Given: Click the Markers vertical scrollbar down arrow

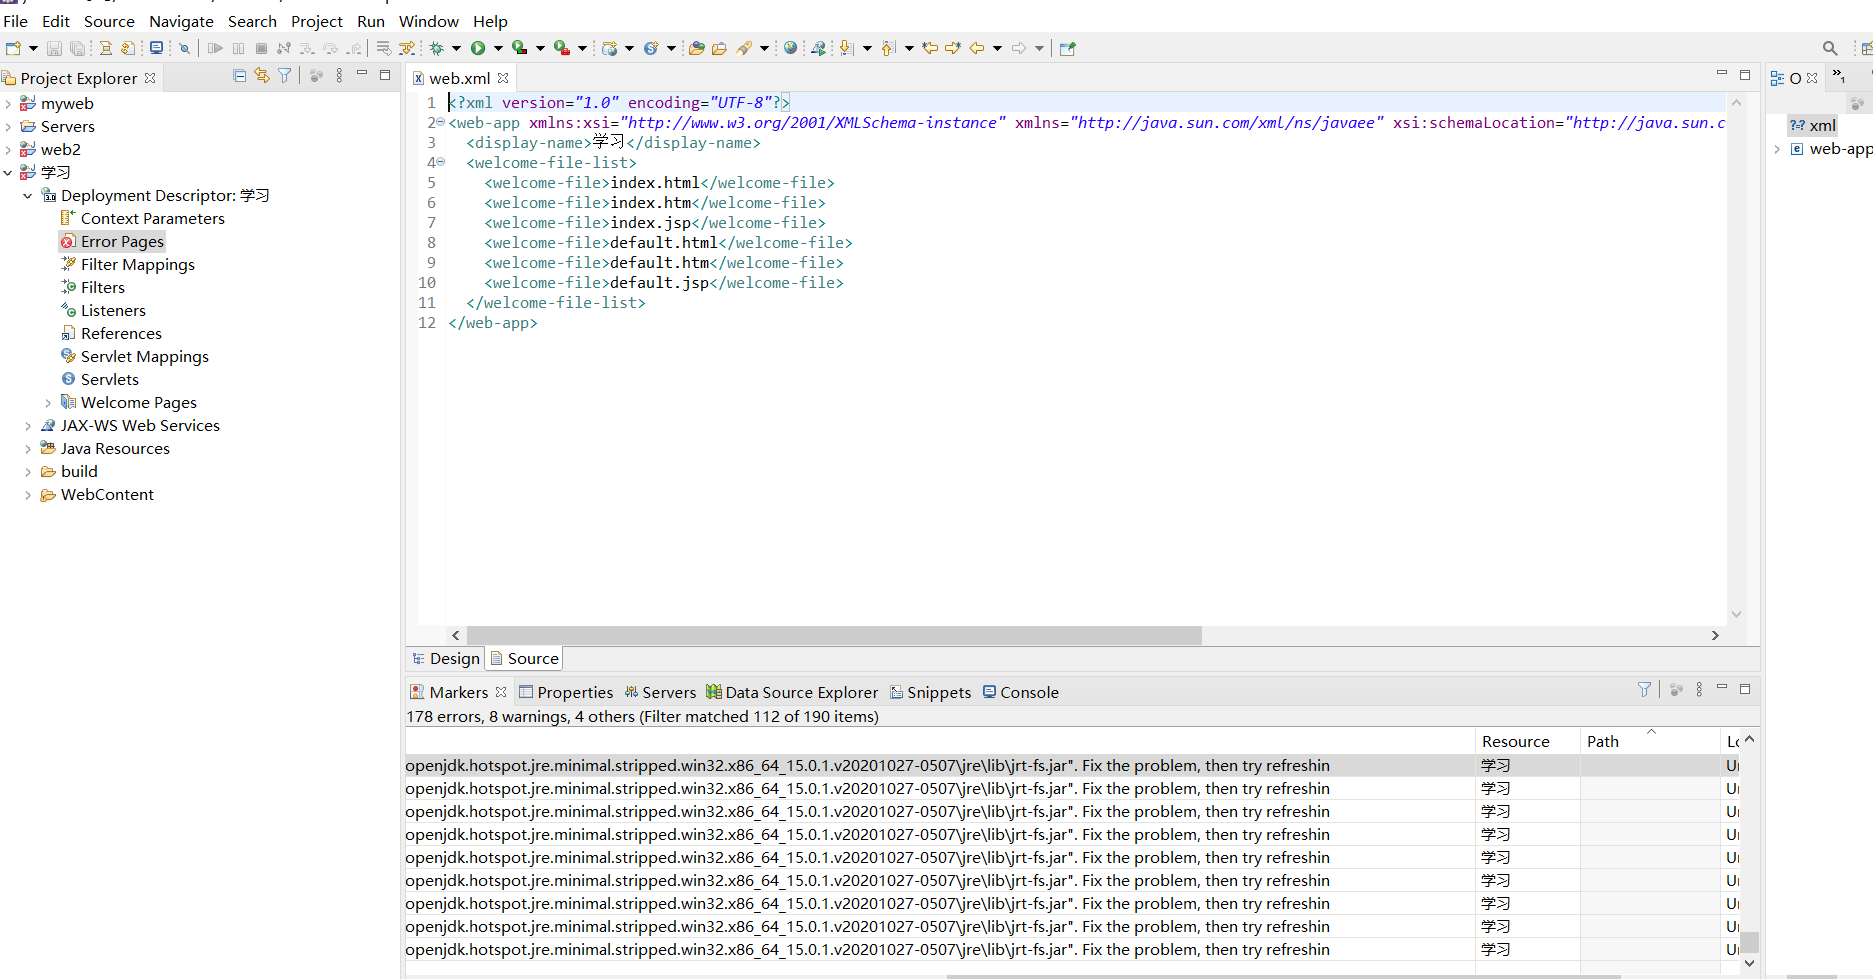Looking at the screenshot, I should (1749, 964).
